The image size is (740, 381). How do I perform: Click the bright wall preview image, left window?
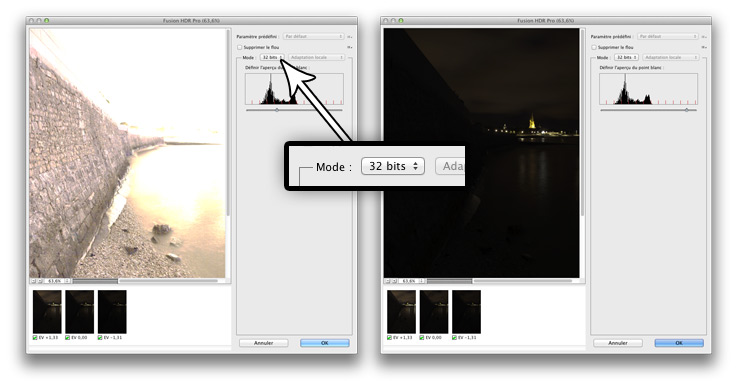[x=127, y=153]
